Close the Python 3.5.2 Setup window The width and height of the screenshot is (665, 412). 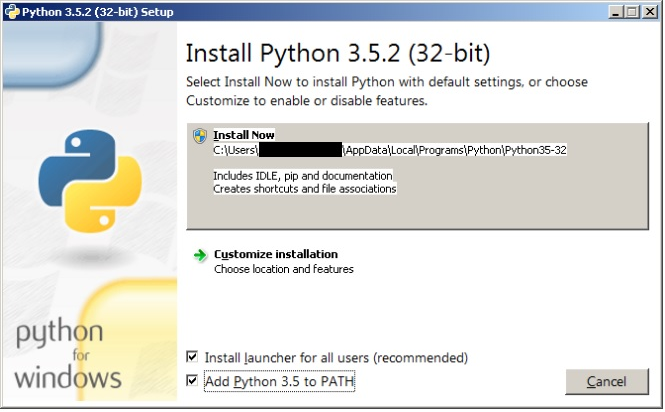(x=648, y=11)
